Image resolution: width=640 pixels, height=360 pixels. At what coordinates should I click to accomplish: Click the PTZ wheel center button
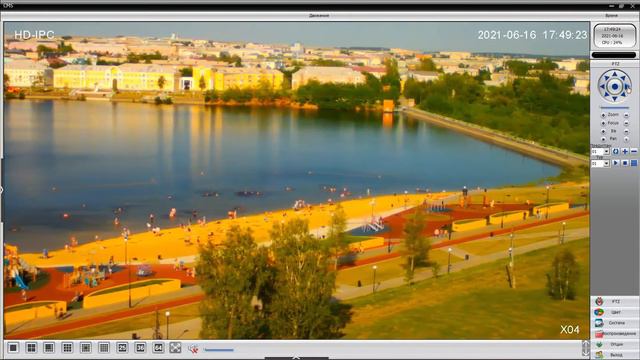point(615,87)
